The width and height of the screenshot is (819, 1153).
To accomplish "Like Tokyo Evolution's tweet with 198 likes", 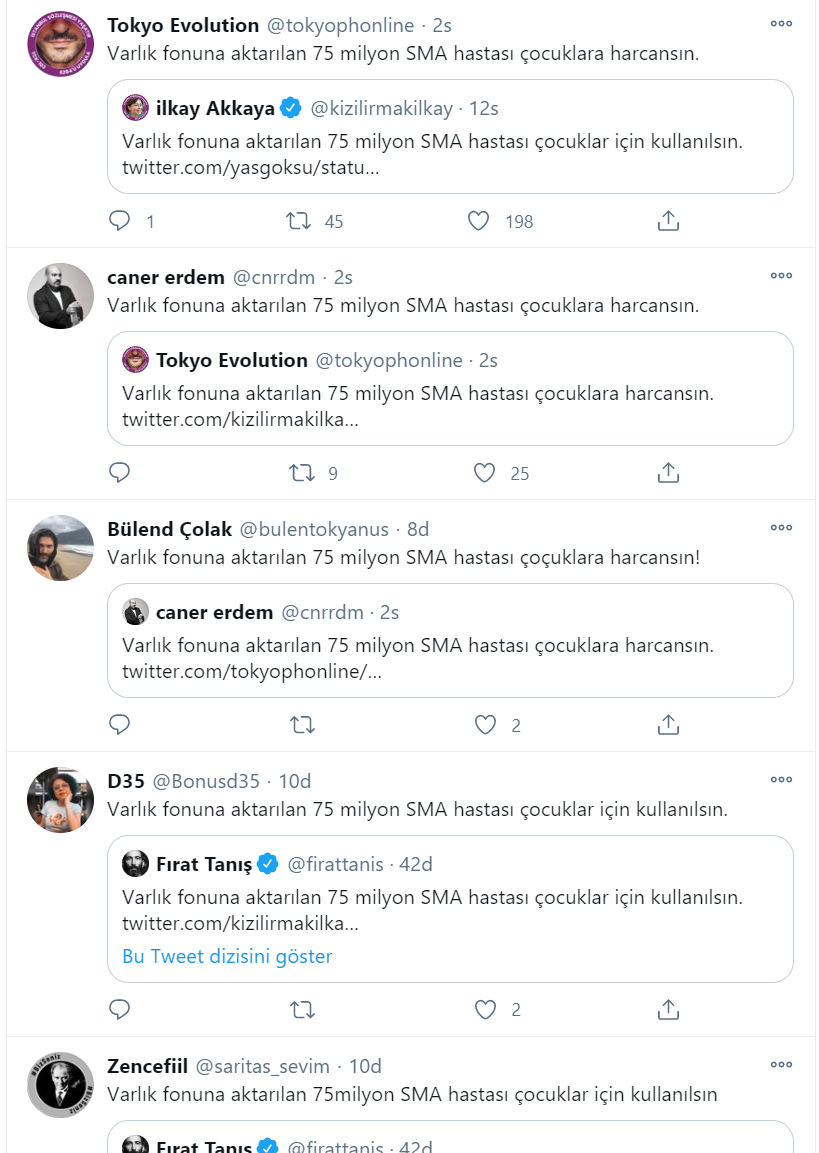I will (x=479, y=221).
